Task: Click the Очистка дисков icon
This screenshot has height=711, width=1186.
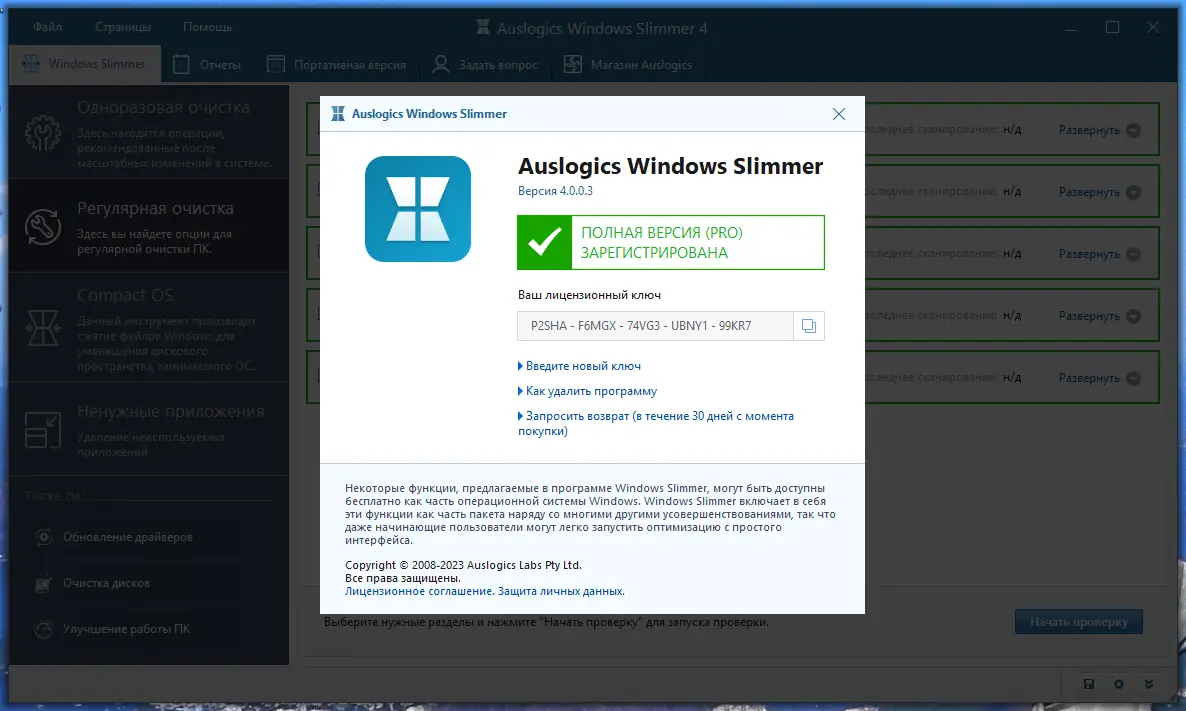Action: [43, 583]
